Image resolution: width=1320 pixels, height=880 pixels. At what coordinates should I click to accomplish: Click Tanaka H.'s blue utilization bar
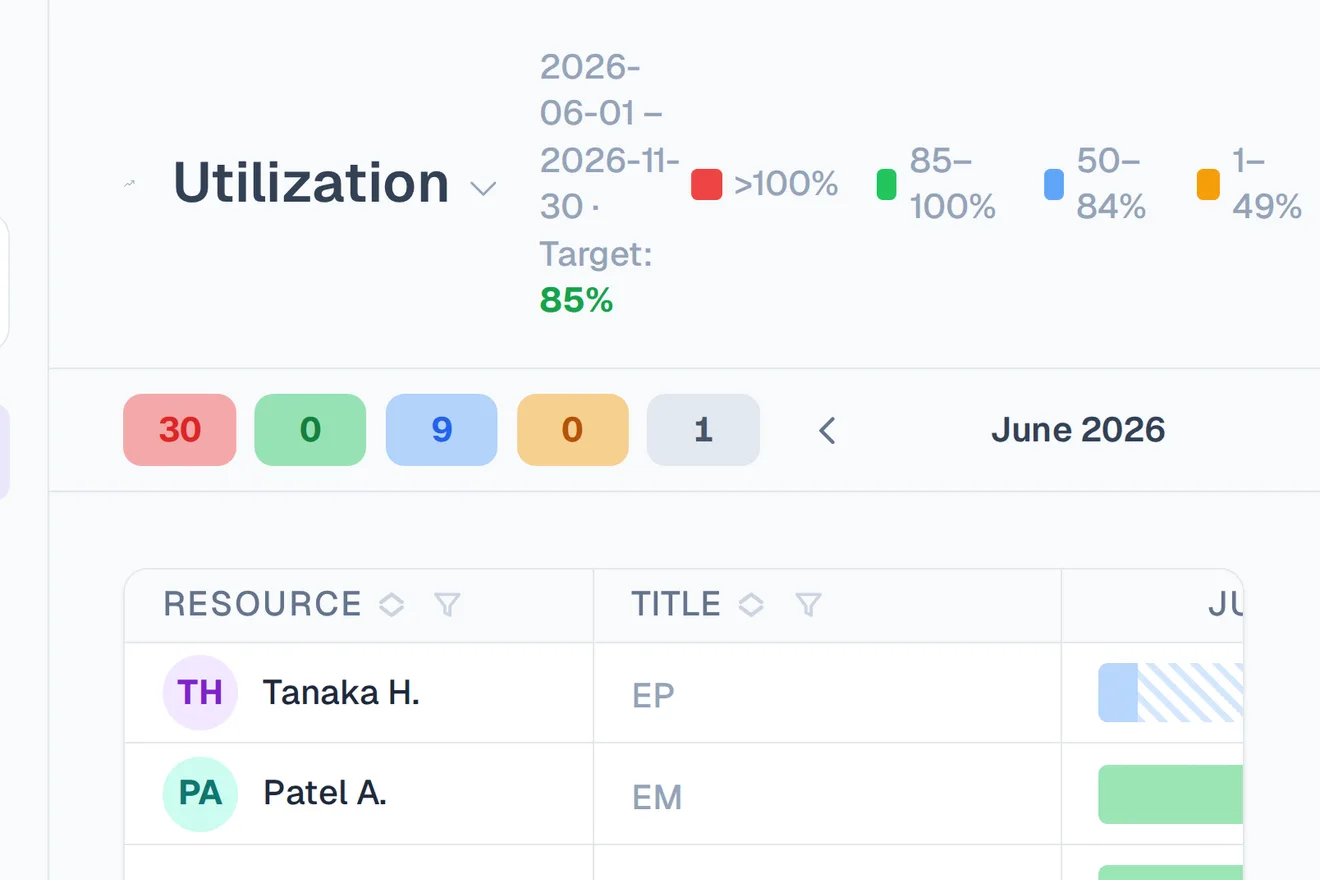click(1118, 692)
